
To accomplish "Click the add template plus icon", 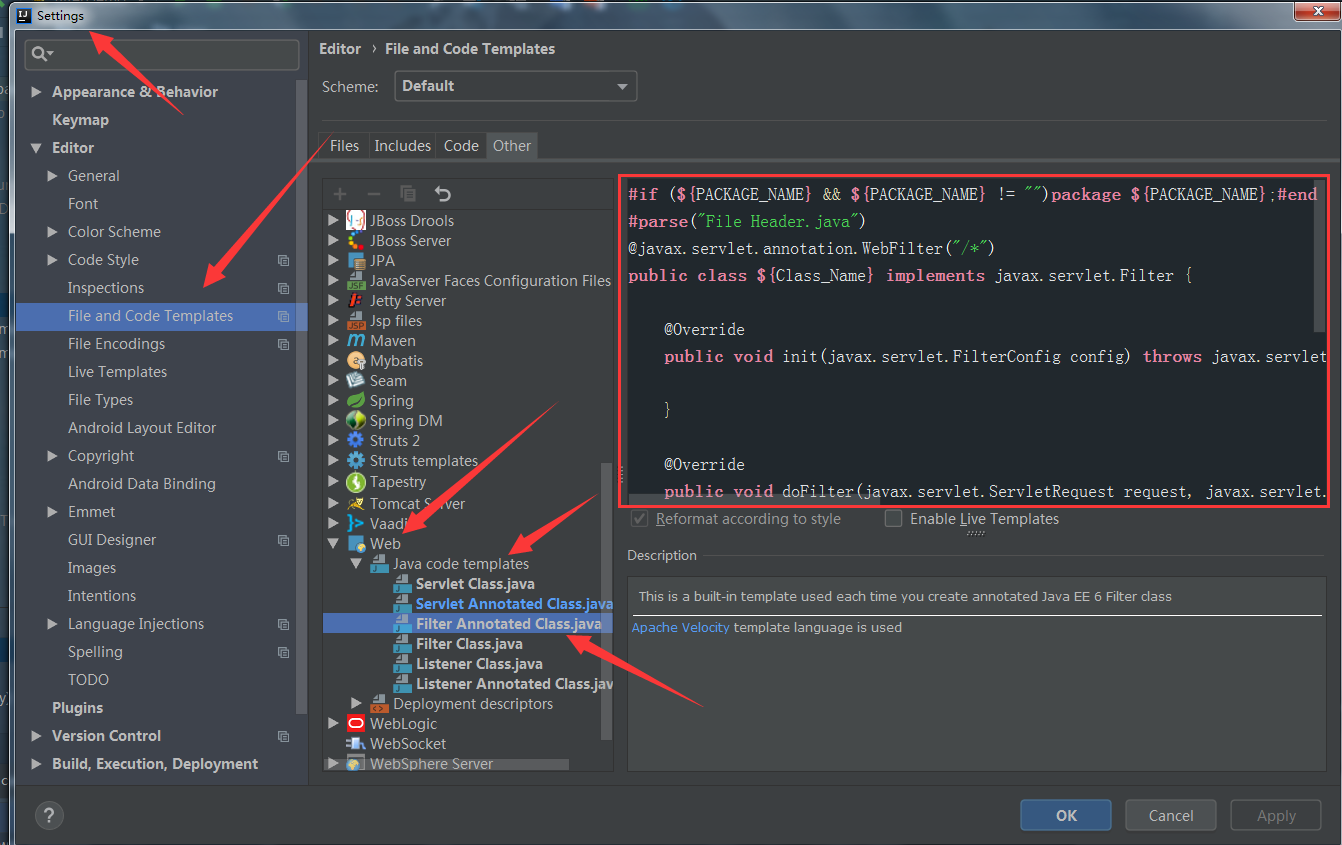I will pos(340,194).
